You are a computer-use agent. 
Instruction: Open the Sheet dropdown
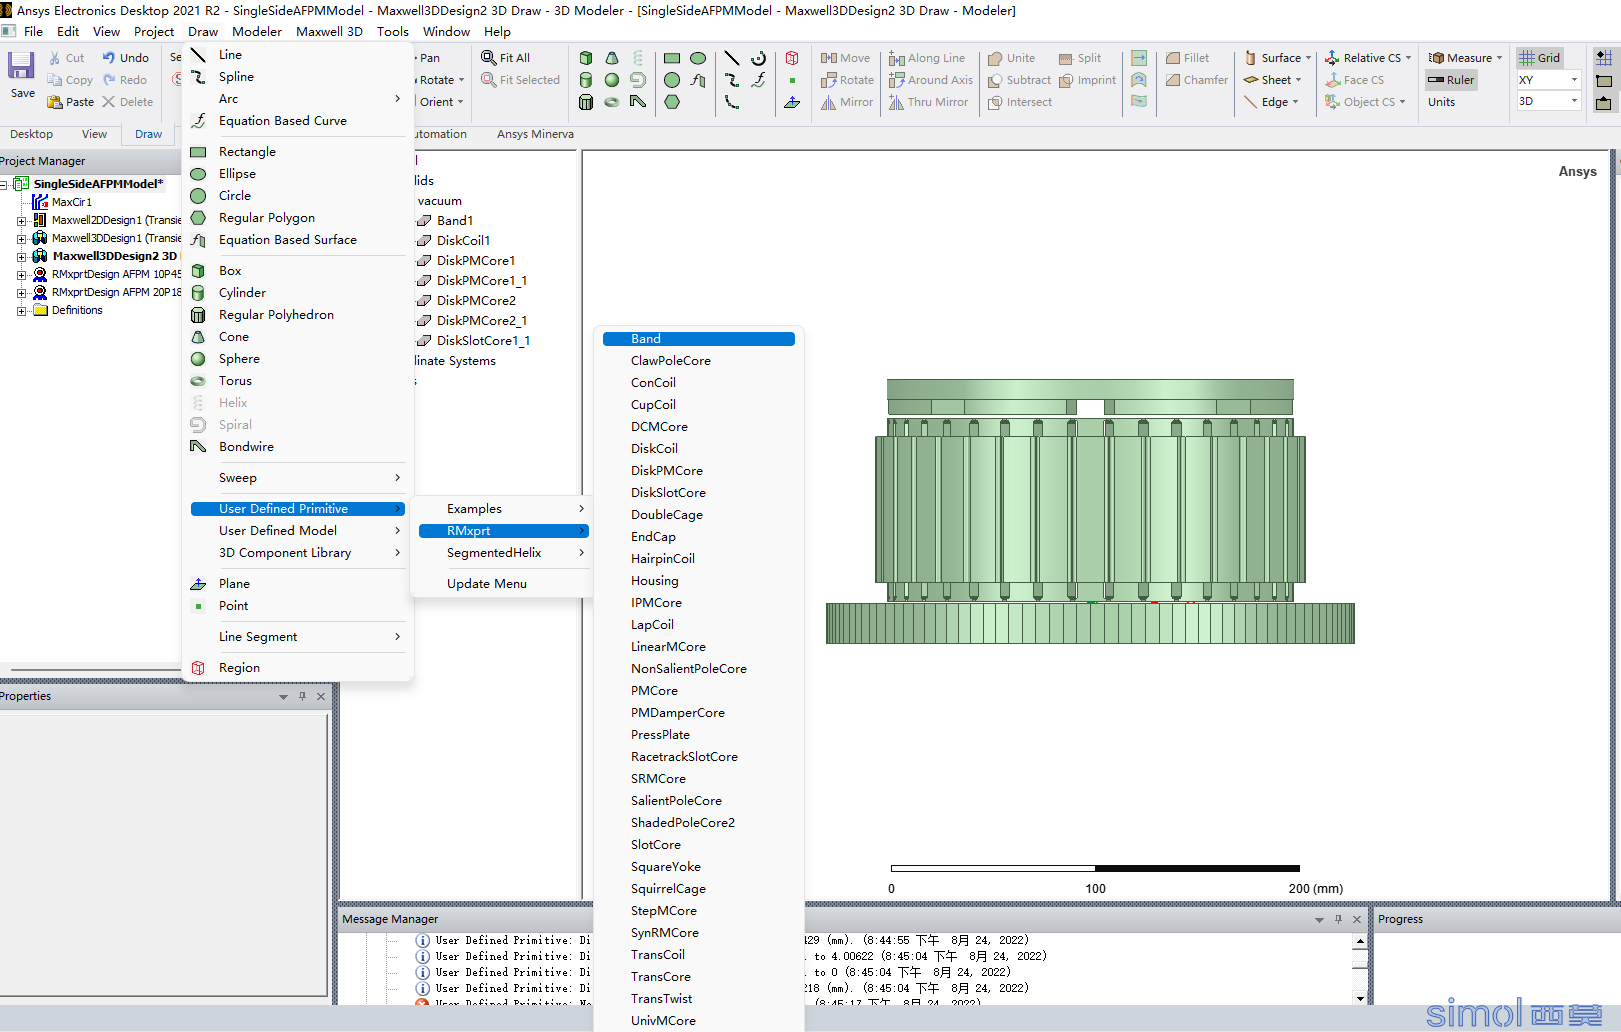1272,80
